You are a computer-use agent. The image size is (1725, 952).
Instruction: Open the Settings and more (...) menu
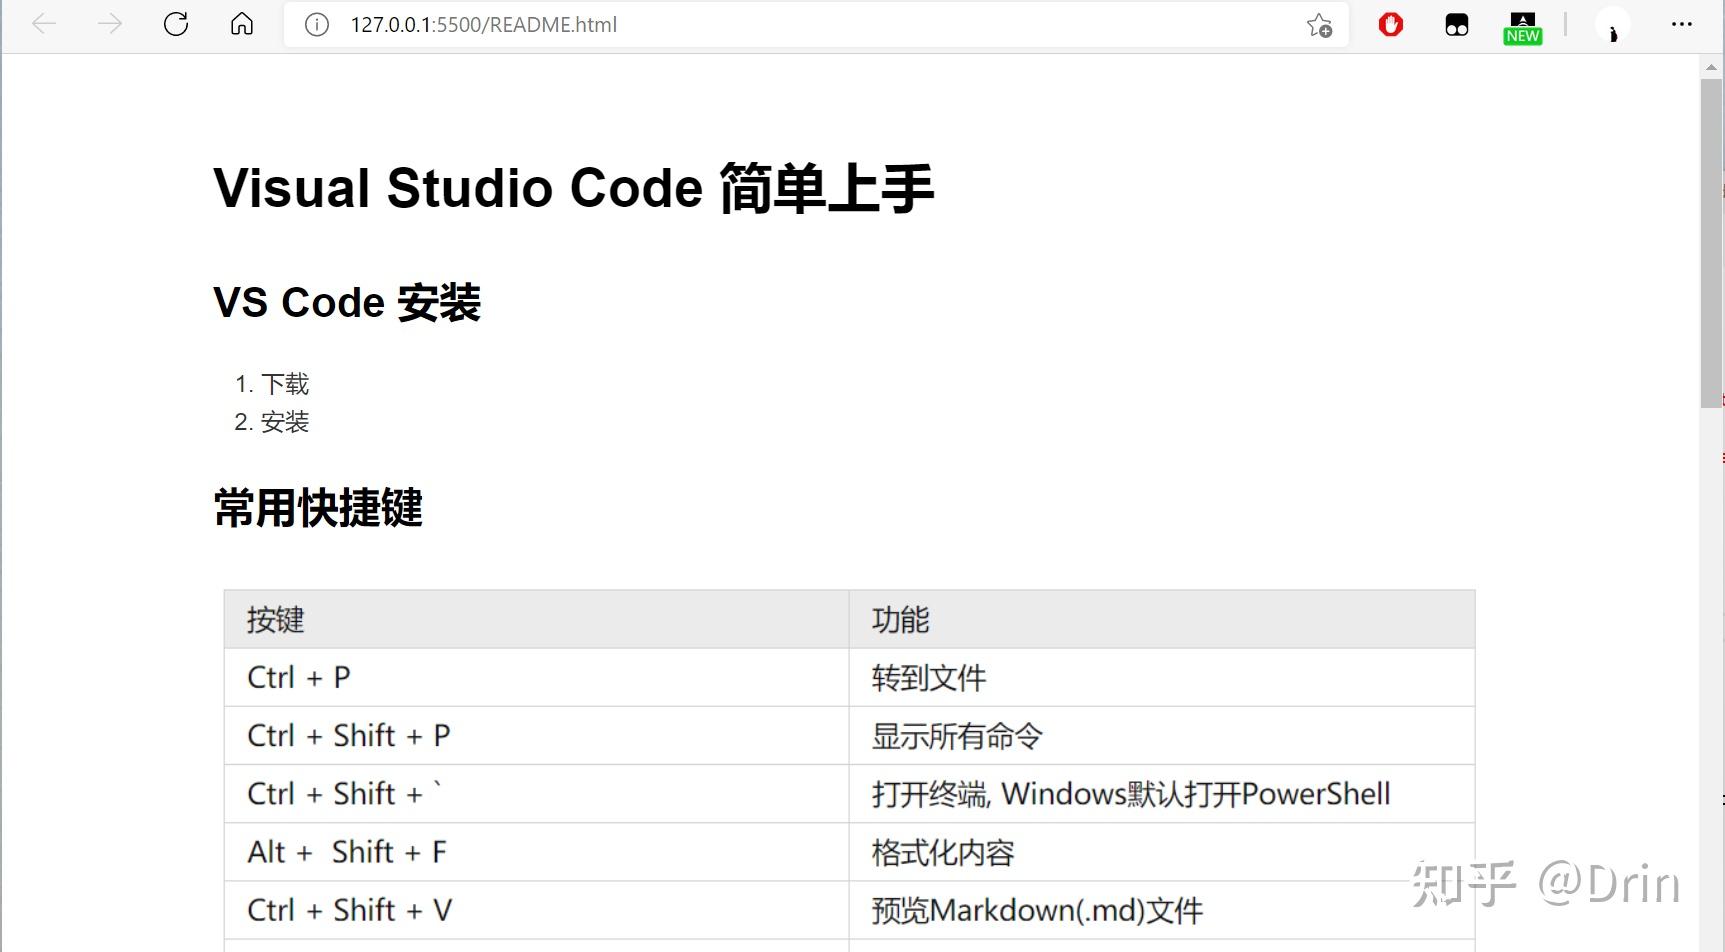pyautogui.click(x=1682, y=24)
